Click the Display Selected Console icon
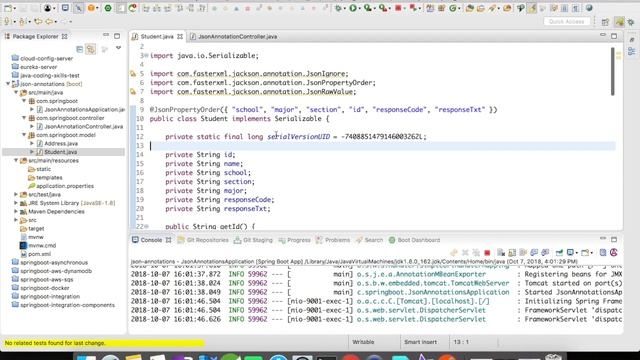This screenshot has height=360, width=640. [x=571, y=253]
